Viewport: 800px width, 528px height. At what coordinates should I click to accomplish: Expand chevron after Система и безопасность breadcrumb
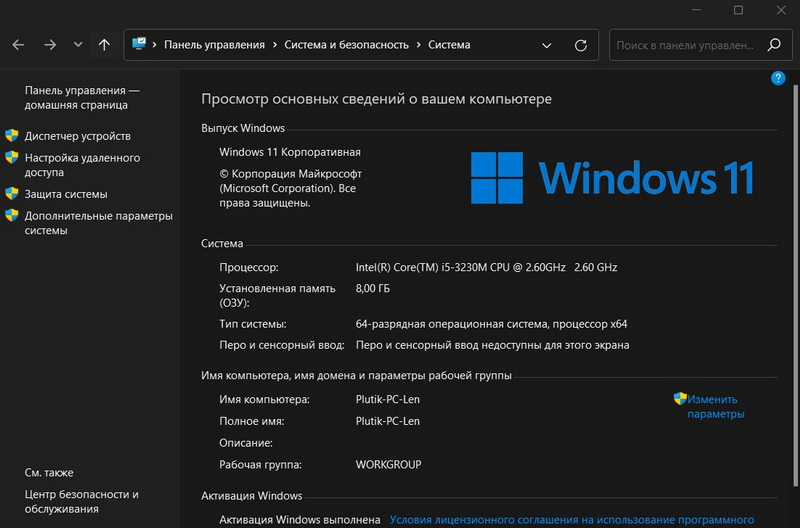coord(419,45)
